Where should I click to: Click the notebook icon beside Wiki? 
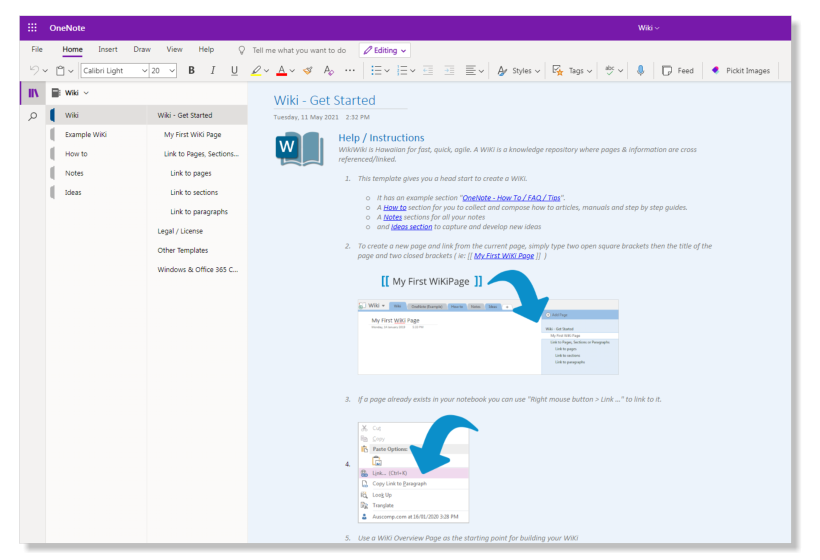[55, 93]
